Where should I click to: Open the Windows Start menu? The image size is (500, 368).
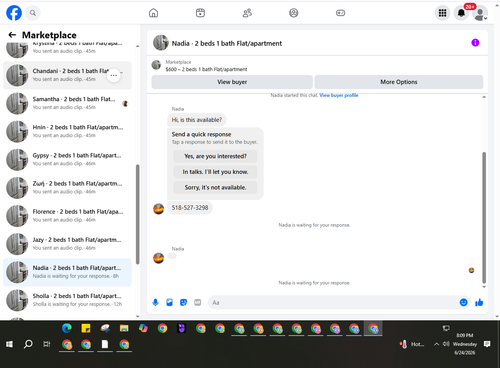click(9, 344)
